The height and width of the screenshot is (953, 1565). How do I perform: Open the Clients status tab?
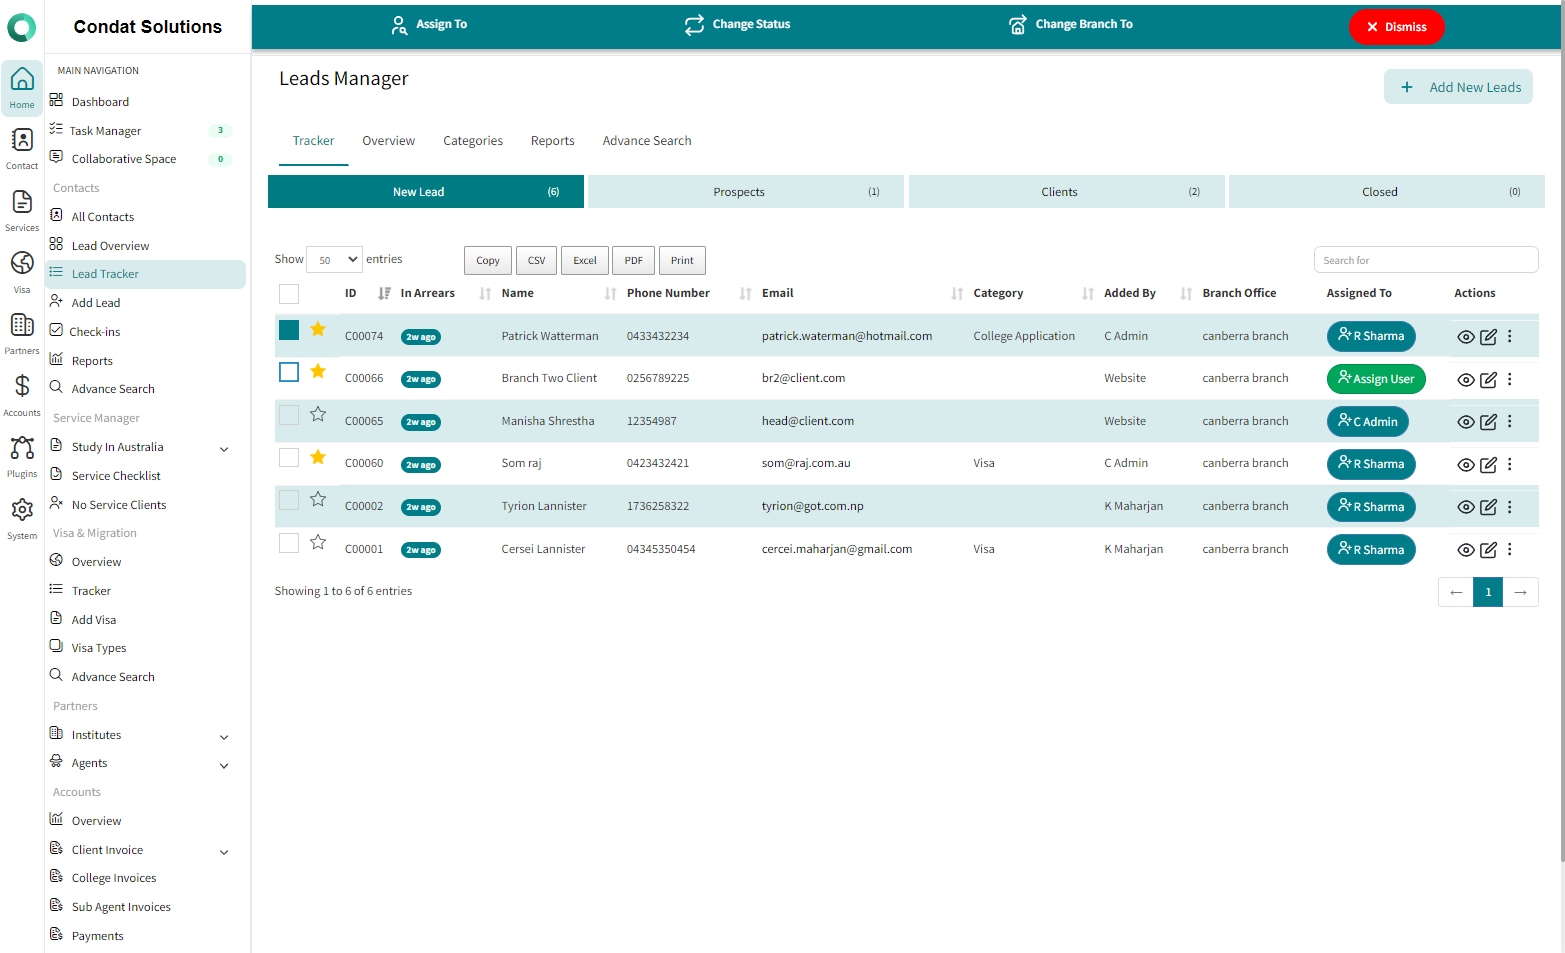(x=1066, y=192)
